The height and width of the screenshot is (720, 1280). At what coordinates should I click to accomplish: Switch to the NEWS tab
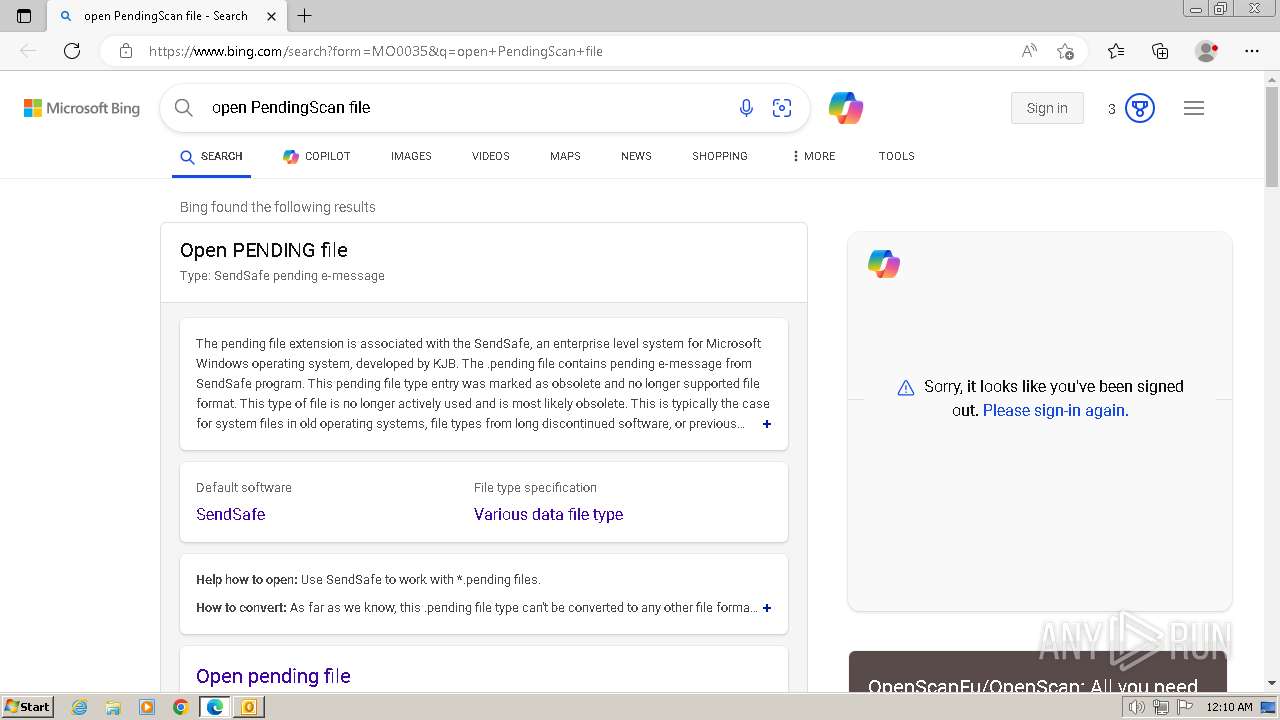[636, 156]
